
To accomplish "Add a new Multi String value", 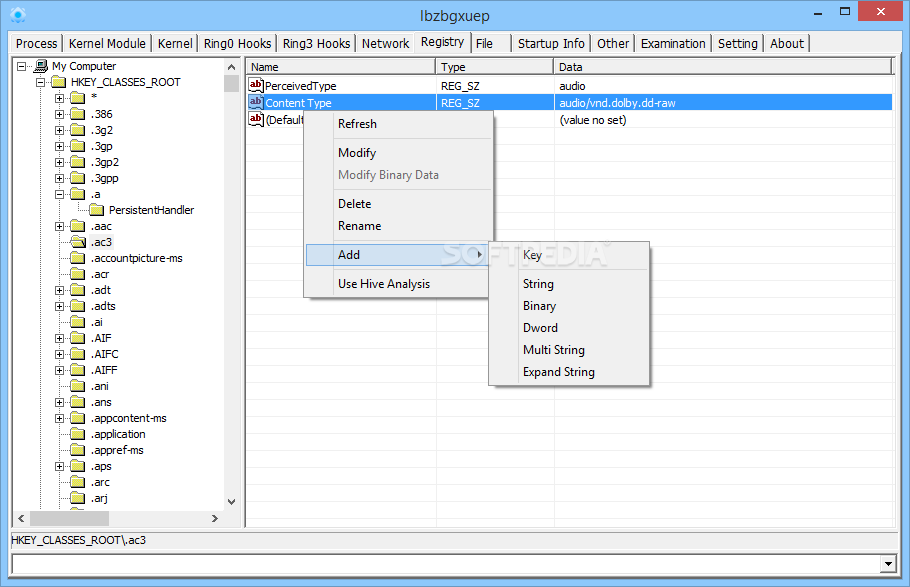I will [x=569, y=350].
